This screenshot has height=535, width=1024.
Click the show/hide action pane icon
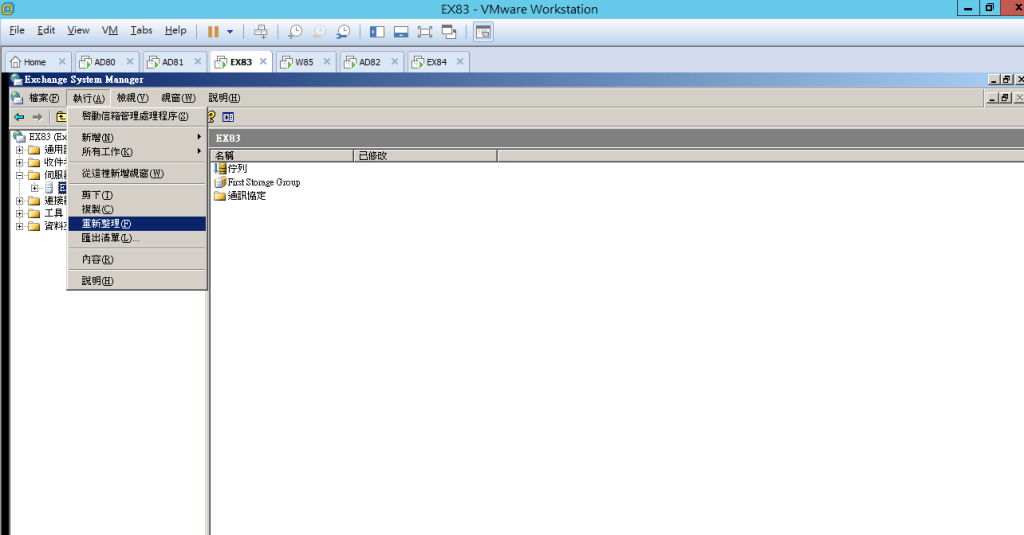(228, 117)
